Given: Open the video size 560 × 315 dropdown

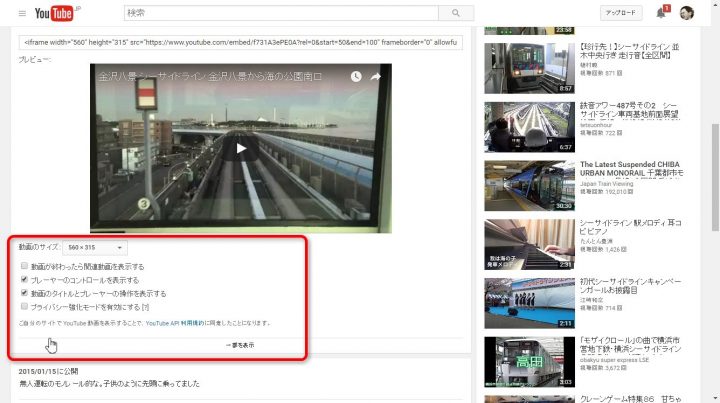Looking at the screenshot, I should [x=95, y=247].
